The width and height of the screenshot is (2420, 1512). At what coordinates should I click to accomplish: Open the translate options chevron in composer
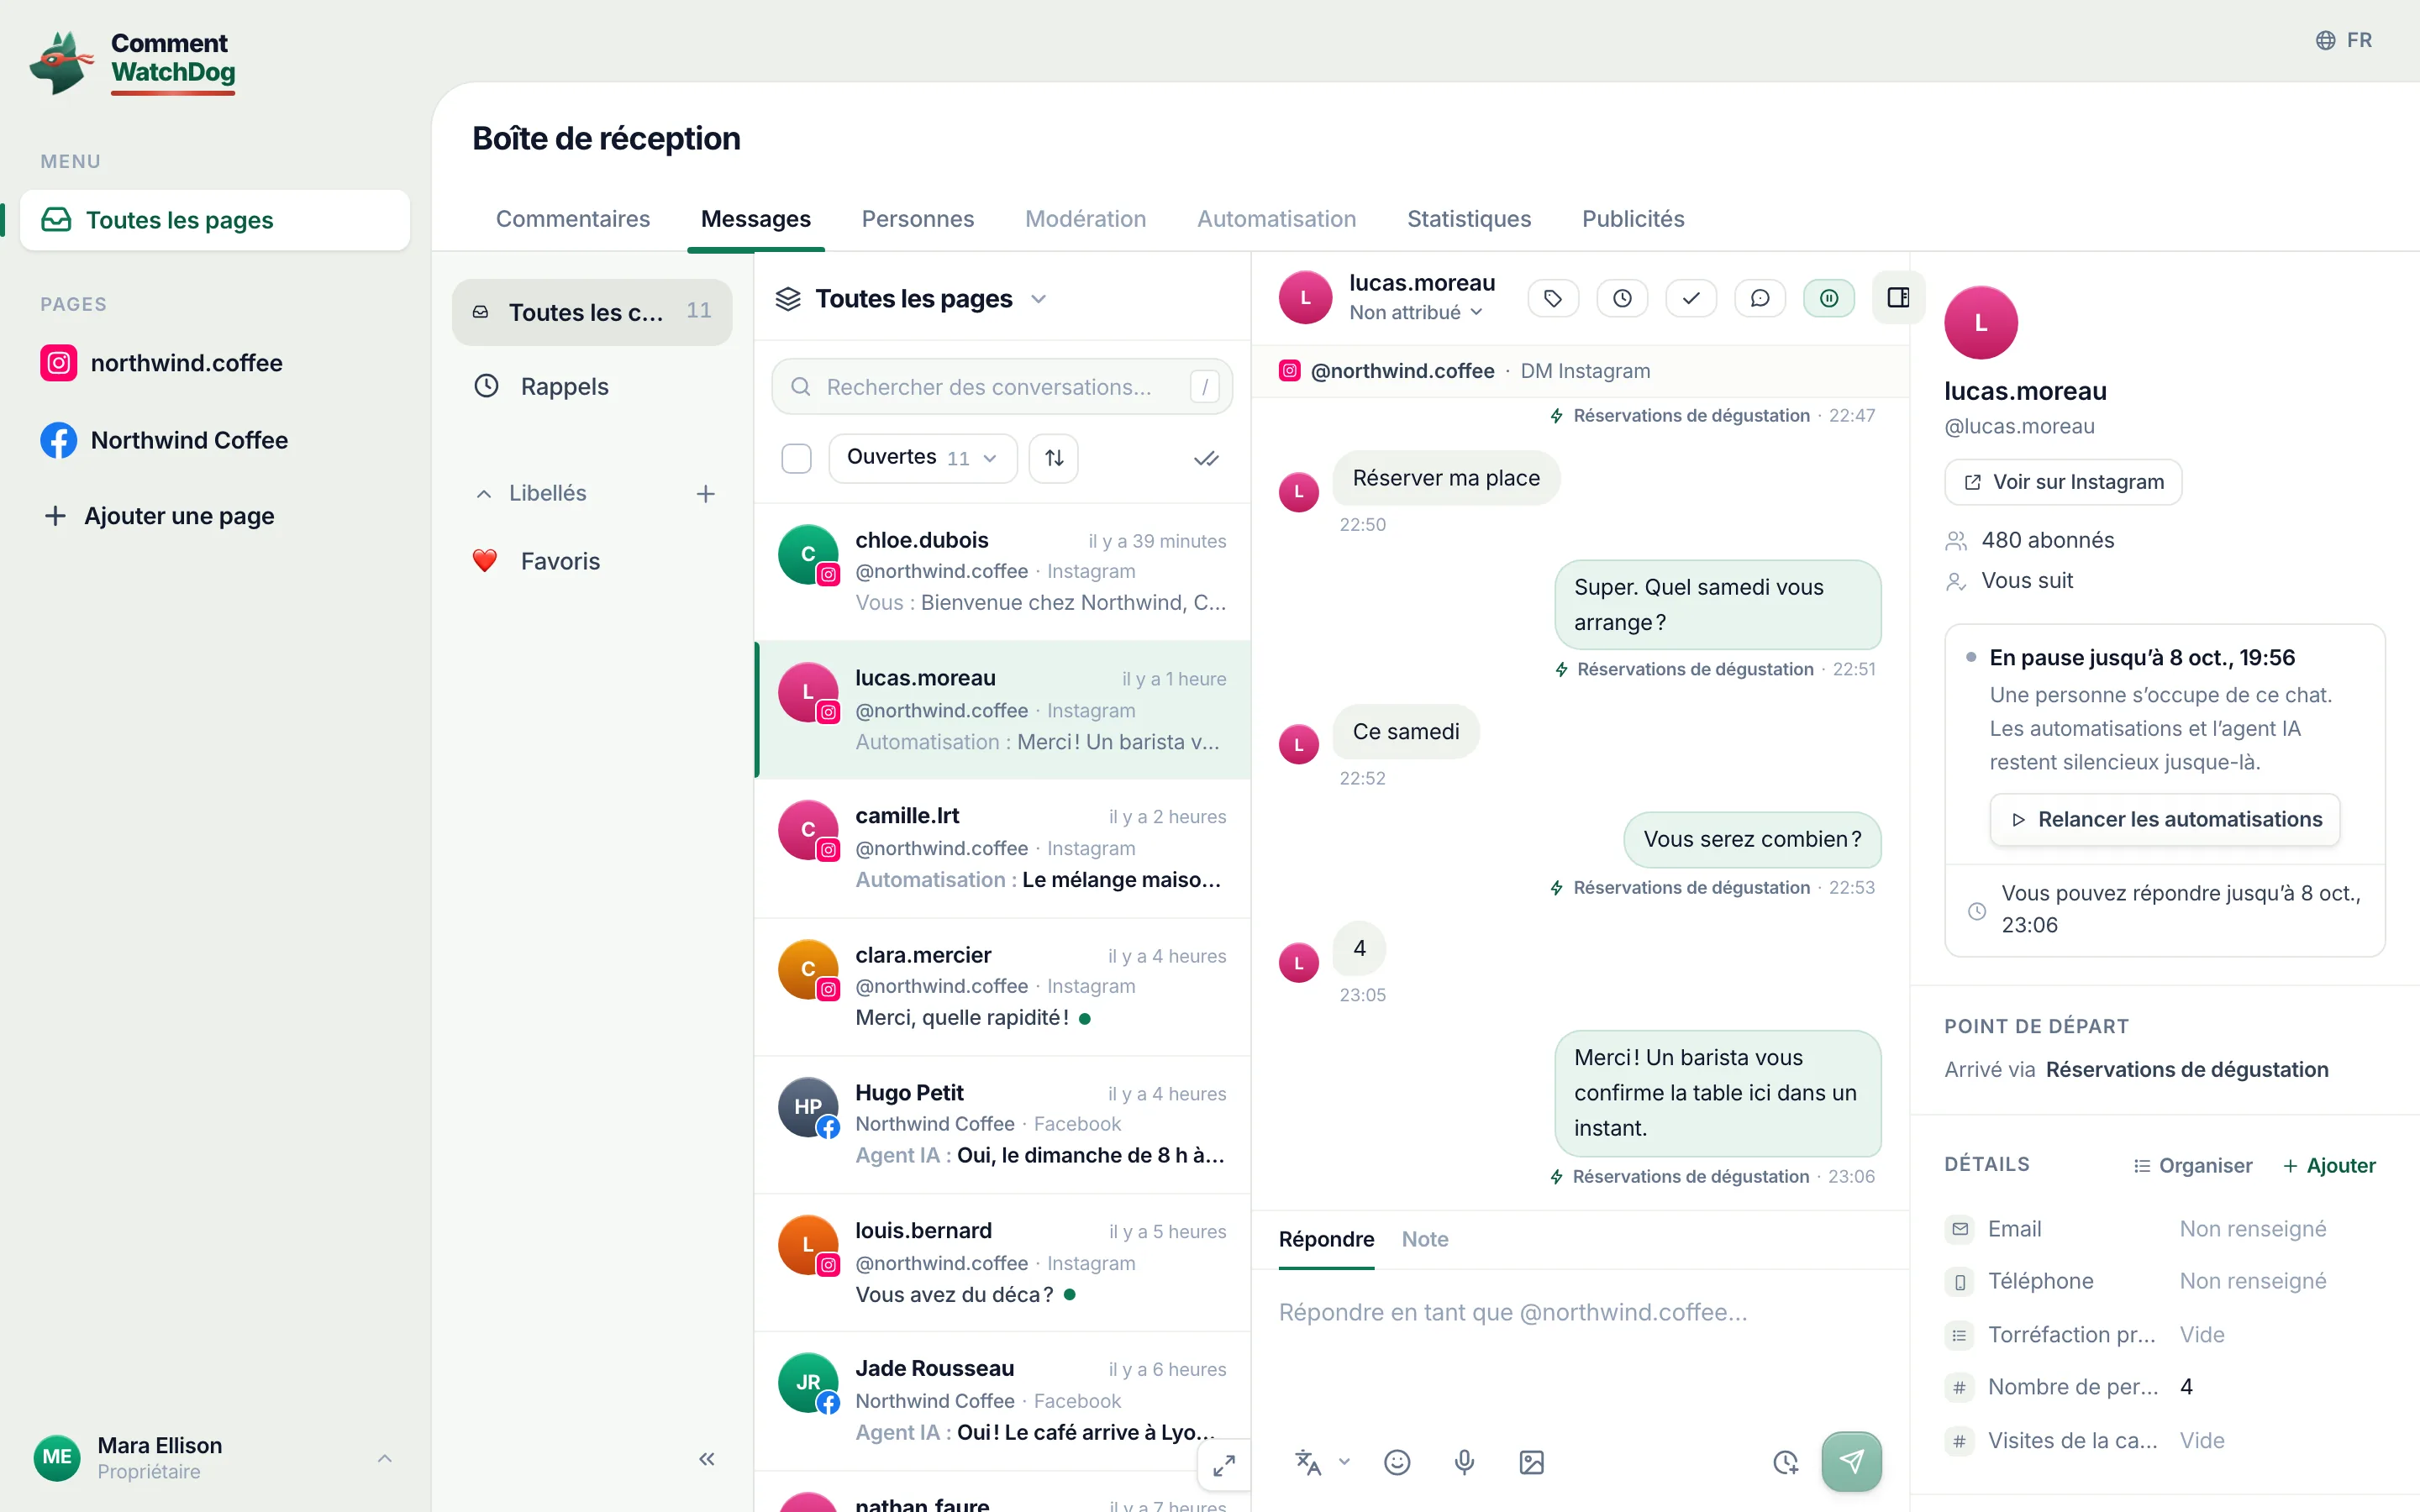tap(1345, 1462)
